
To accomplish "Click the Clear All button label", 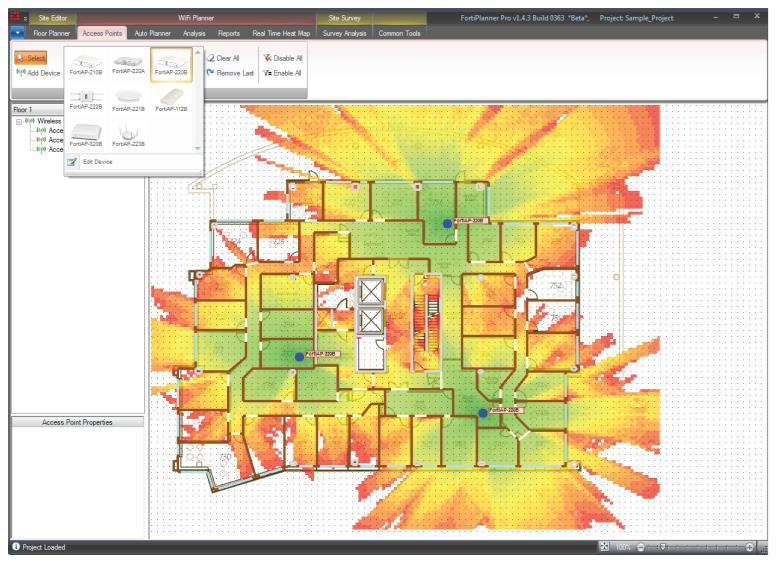I will 228,58.
